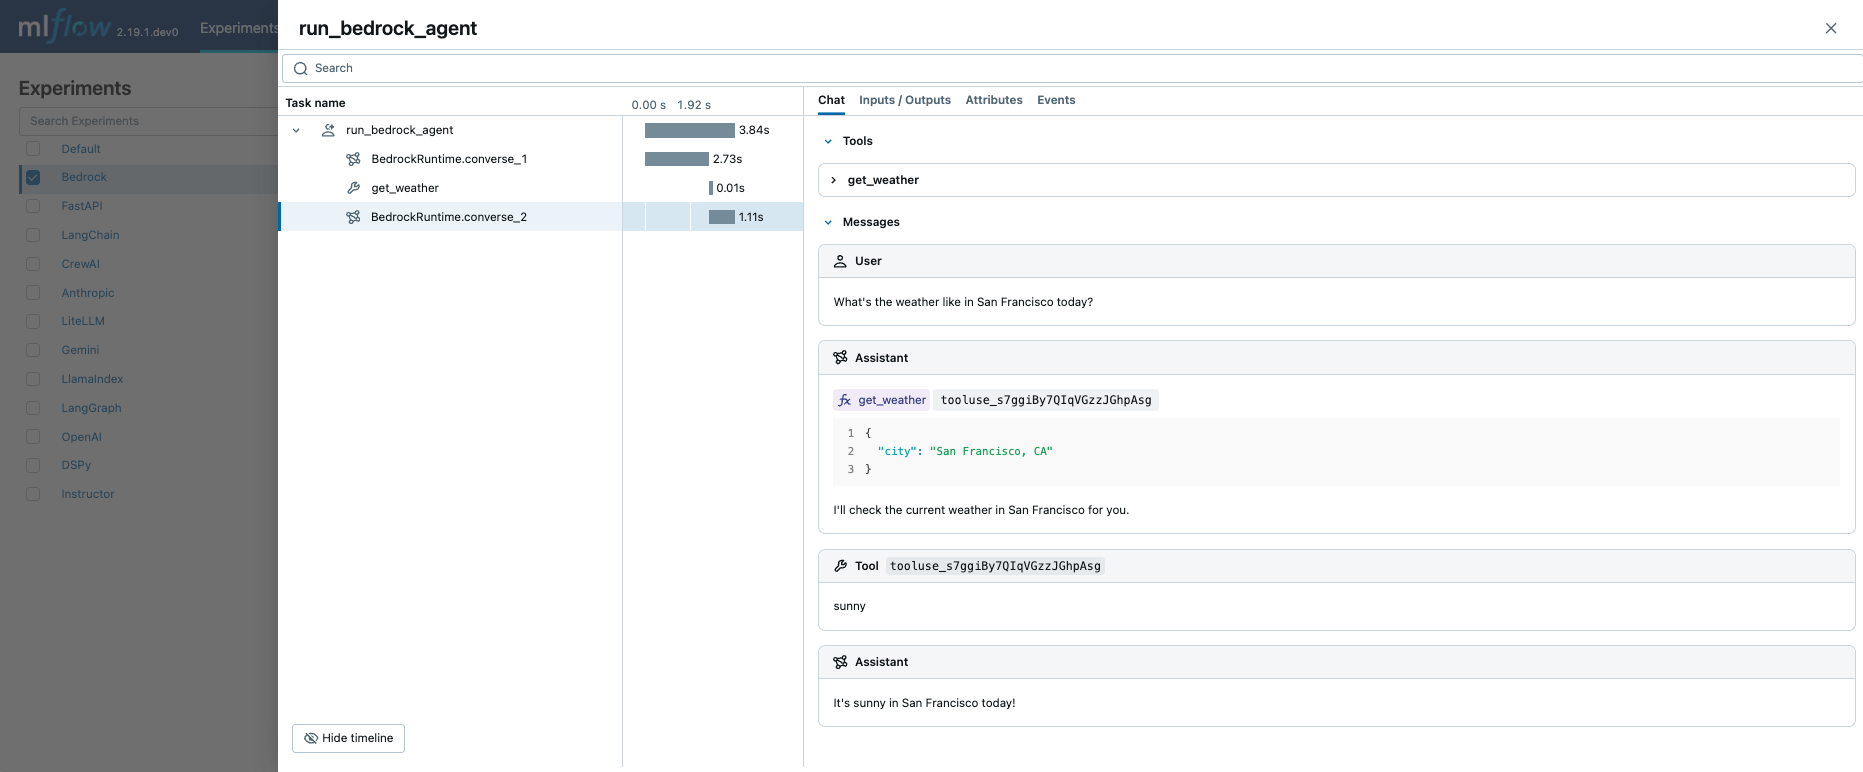The image size is (1863, 772).
Task: Collapse the run_bedrock_agent tree node
Action: [x=296, y=130]
